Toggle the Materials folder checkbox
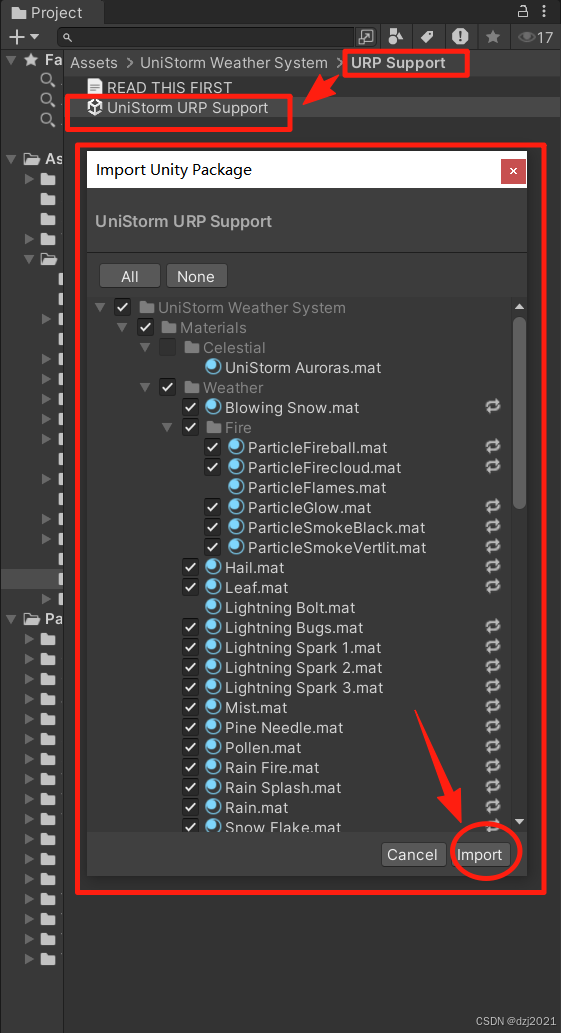 [145, 327]
